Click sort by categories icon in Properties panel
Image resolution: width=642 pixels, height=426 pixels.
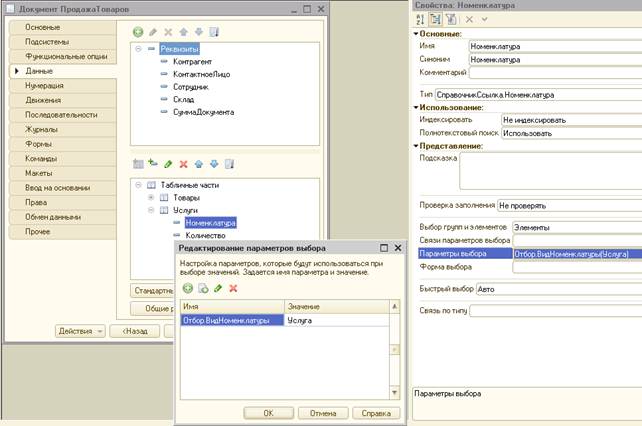point(435,19)
